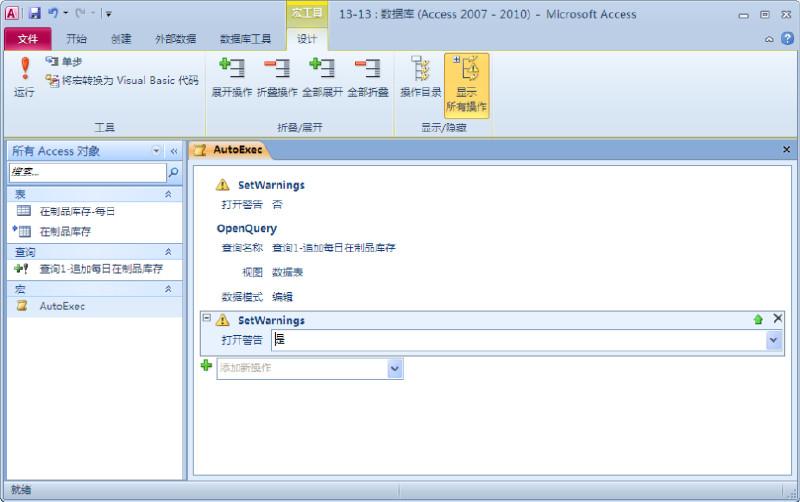Close the AutoExec macro tab
The width and height of the screenshot is (800, 502).
click(x=786, y=149)
